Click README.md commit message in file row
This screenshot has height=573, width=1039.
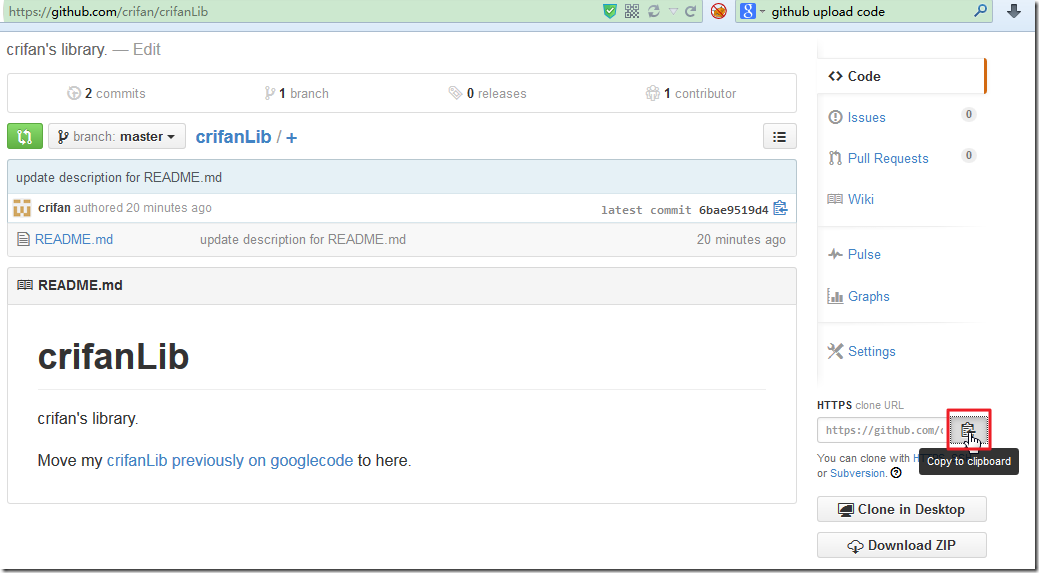tap(303, 240)
